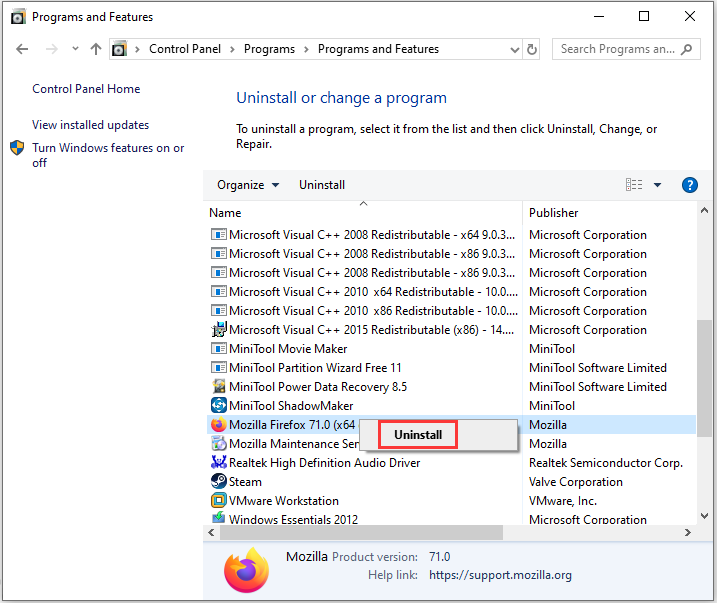This screenshot has height=603, width=717.
Task: Click MiniTool Movie Maker icon
Action: coord(219,348)
